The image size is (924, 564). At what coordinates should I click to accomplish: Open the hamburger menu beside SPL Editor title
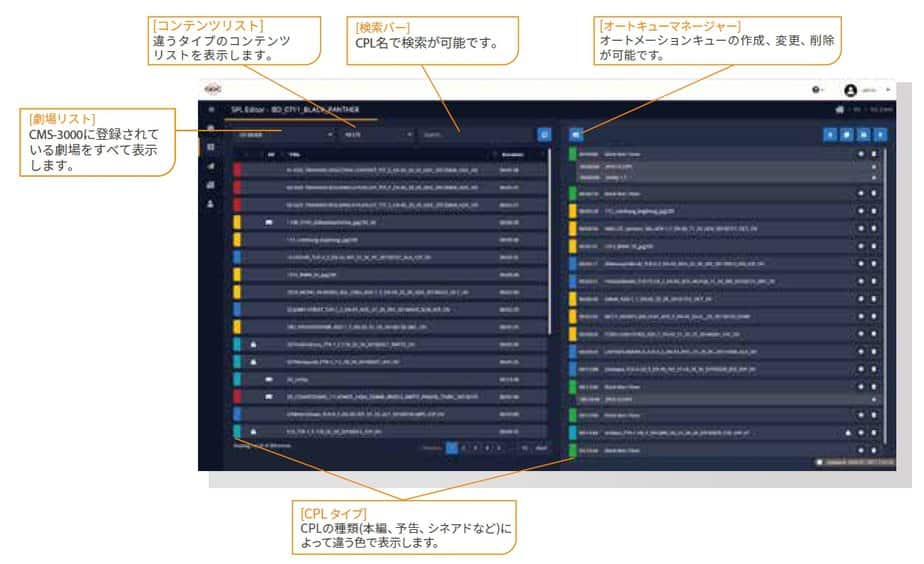(x=212, y=110)
